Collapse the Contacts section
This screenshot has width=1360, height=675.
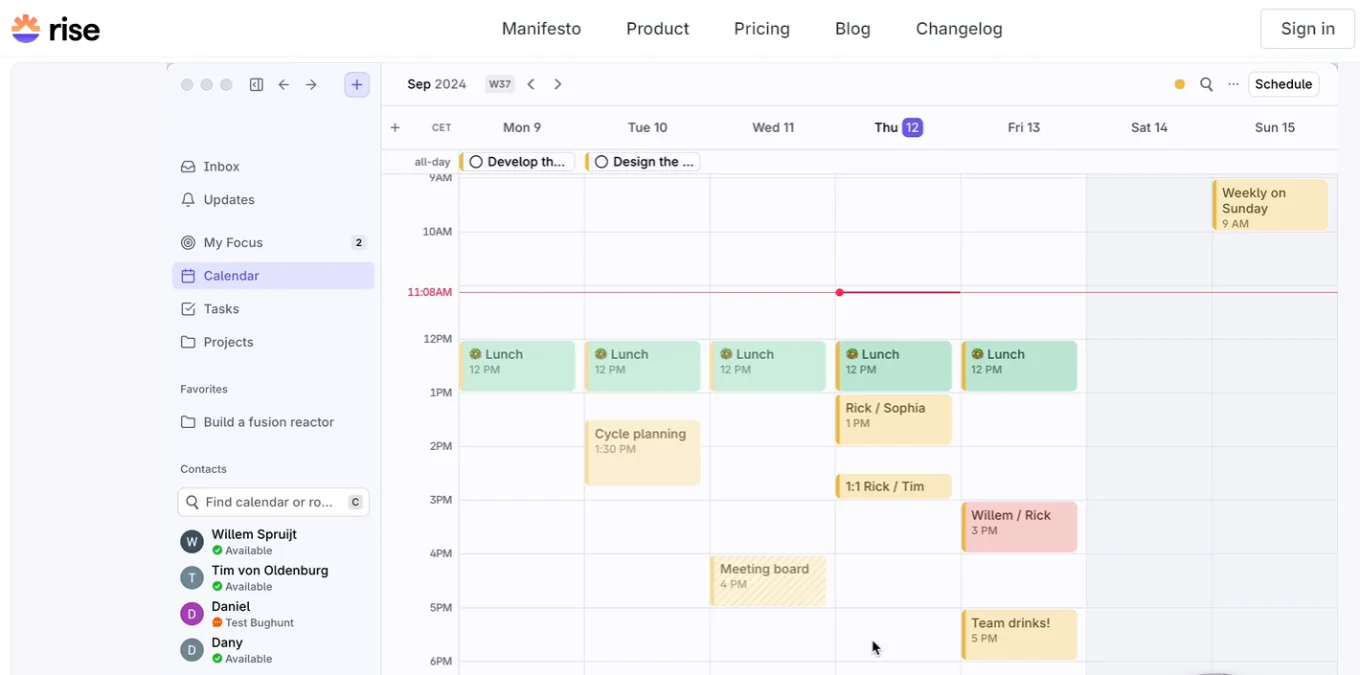pos(203,468)
